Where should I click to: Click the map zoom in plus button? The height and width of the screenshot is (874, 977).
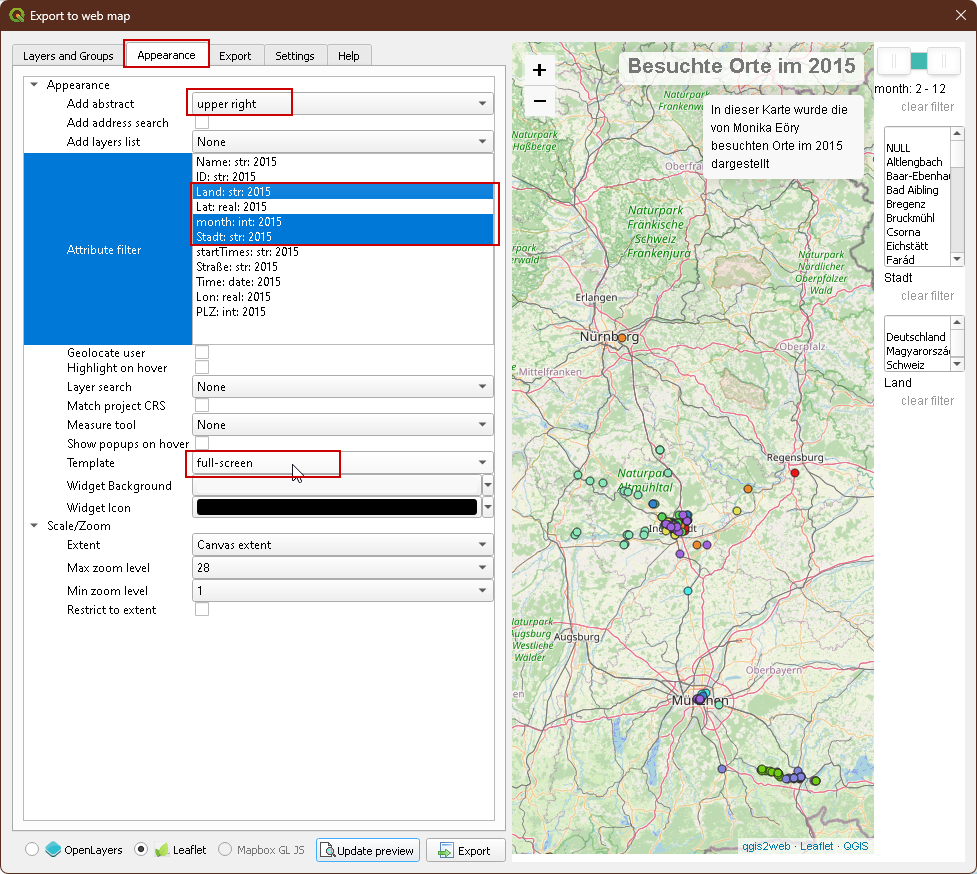[539, 70]
